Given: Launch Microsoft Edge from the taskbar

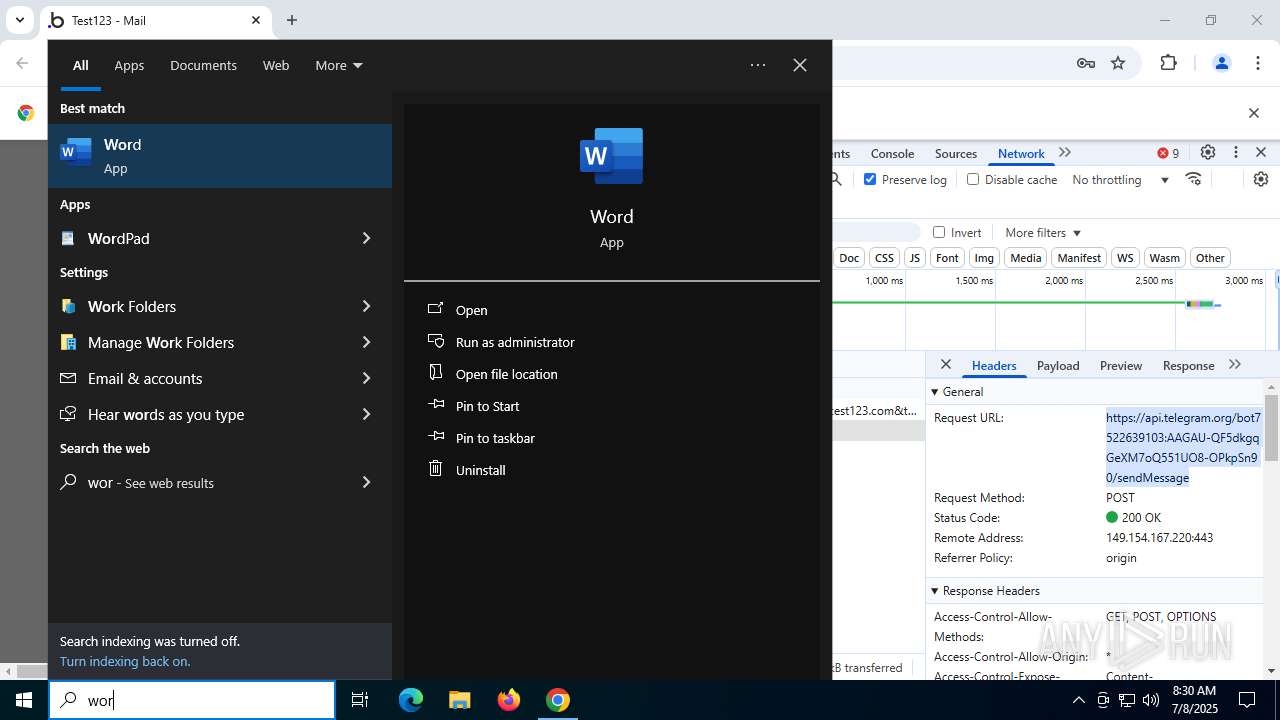Looking at the screenshot, I should click(411, 700).
